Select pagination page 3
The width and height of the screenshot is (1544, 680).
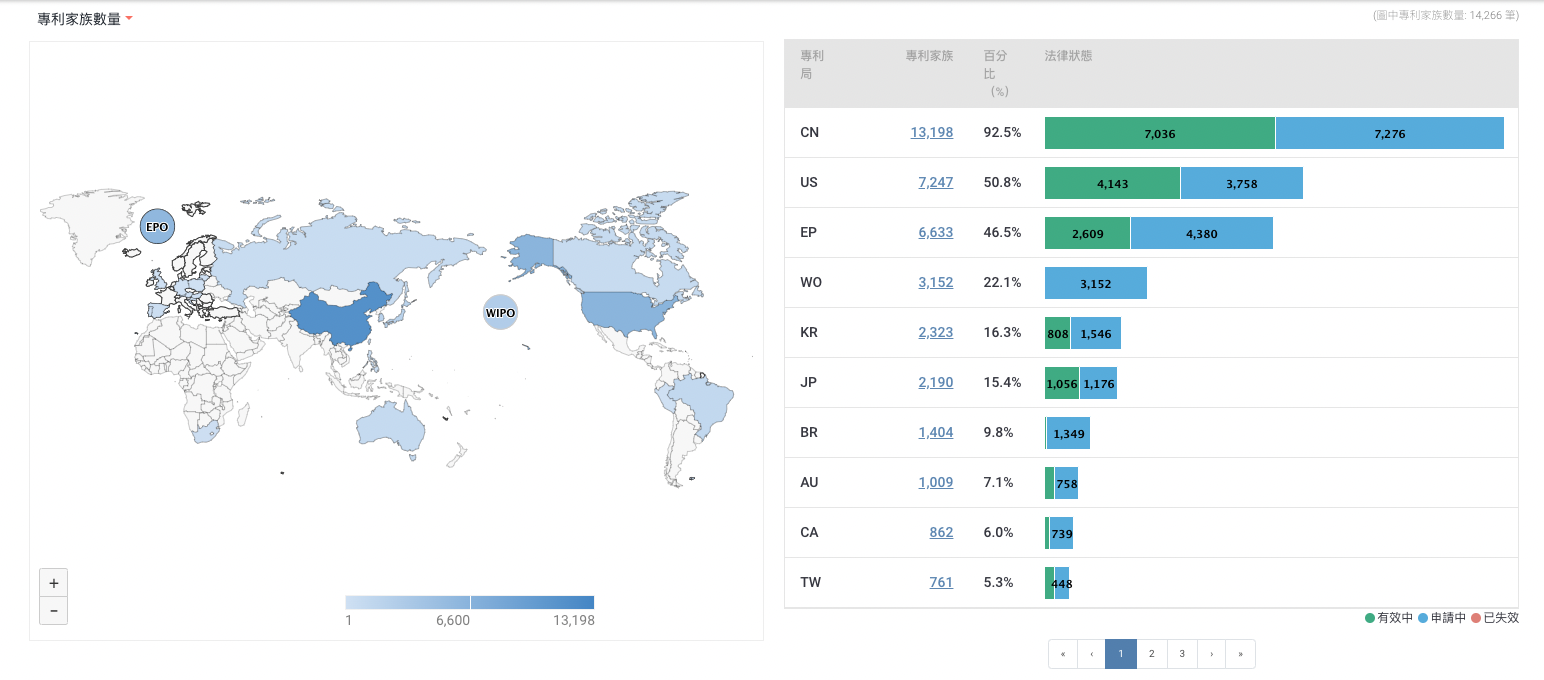1182,654
